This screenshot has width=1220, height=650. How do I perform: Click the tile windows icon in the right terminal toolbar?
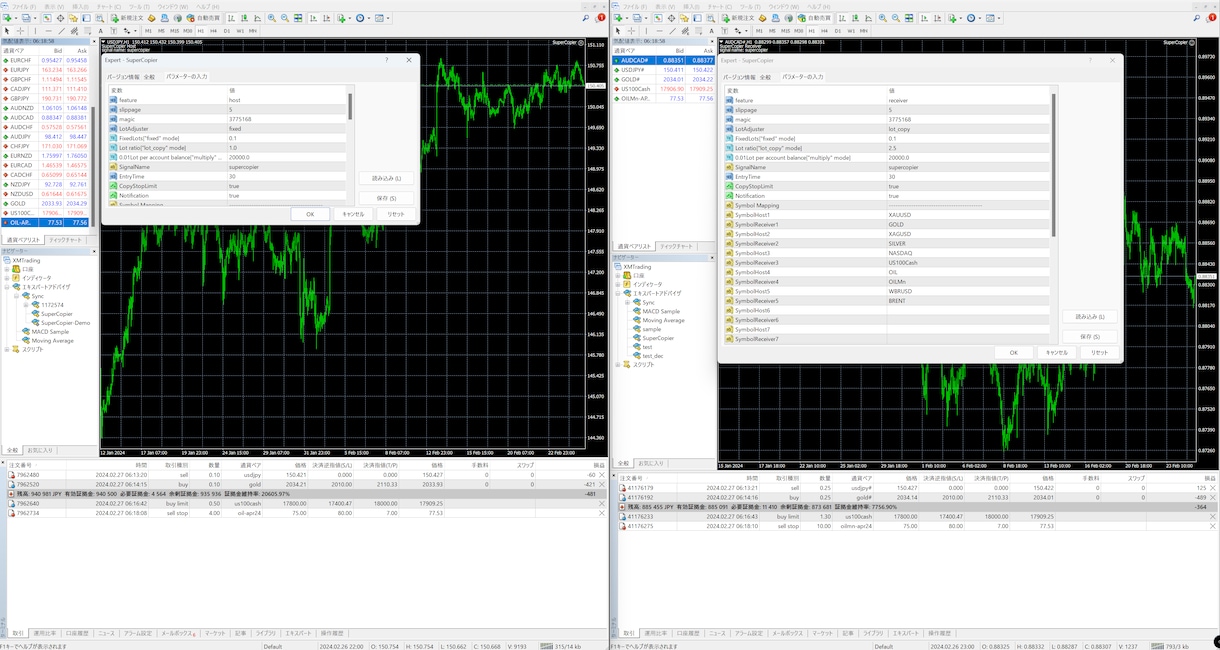point(909,18)
